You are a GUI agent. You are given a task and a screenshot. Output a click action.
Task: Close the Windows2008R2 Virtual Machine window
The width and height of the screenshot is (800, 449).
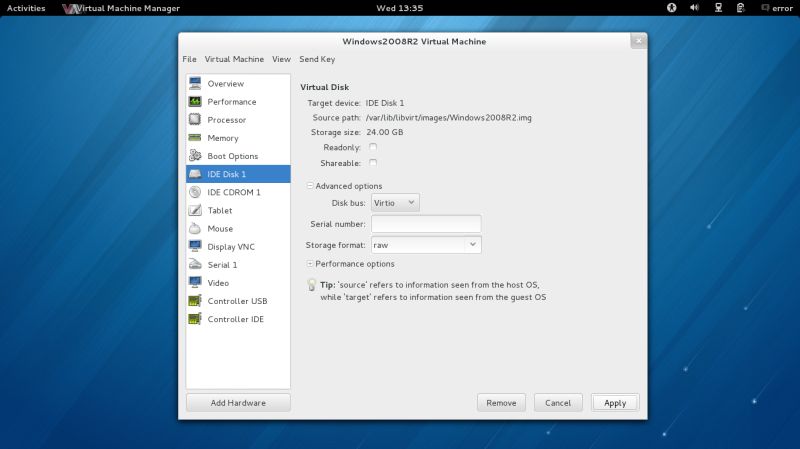[639, 41]
